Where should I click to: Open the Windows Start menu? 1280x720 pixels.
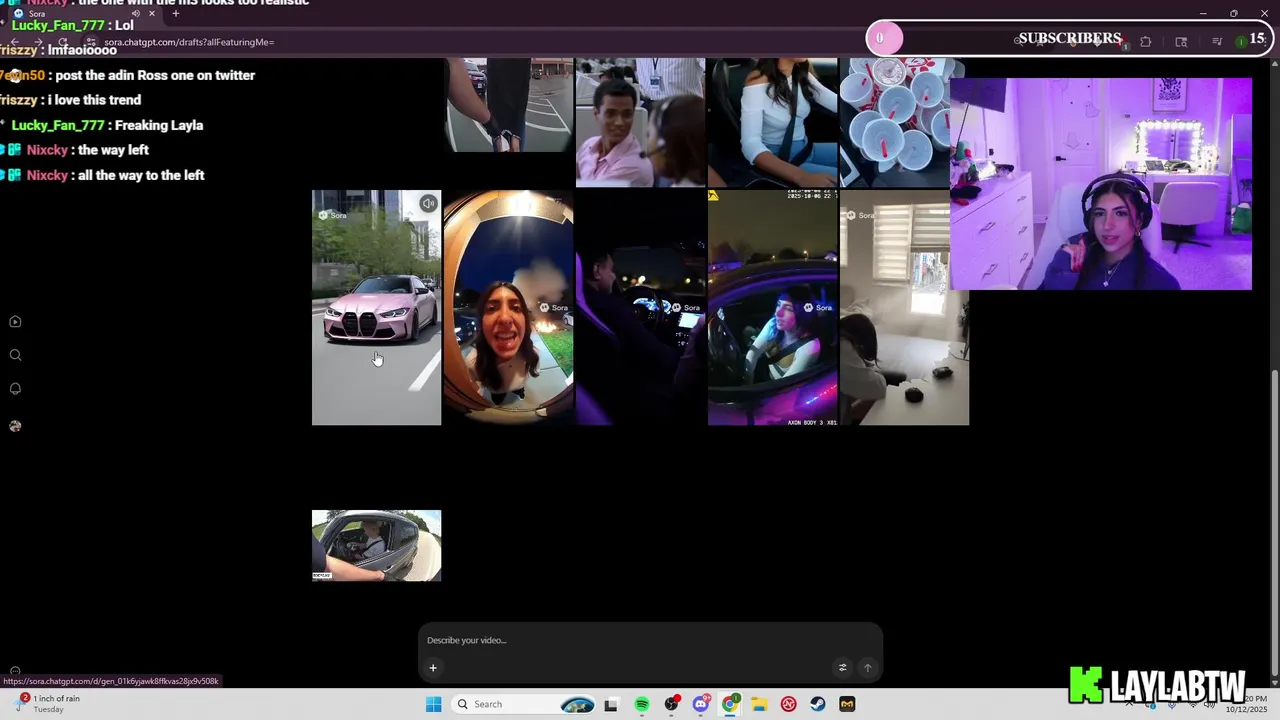433,704
